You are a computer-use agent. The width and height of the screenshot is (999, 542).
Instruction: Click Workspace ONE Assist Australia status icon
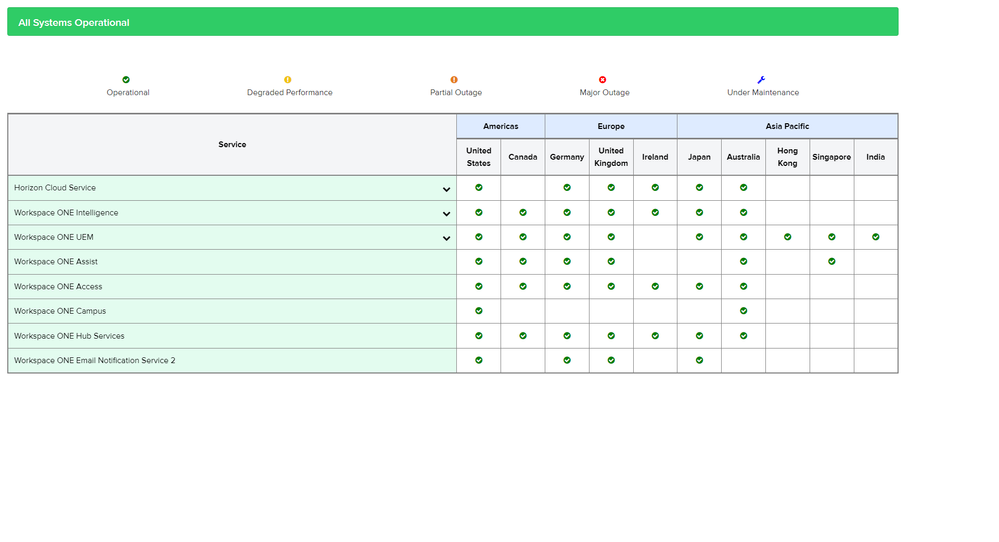(744, 261)
